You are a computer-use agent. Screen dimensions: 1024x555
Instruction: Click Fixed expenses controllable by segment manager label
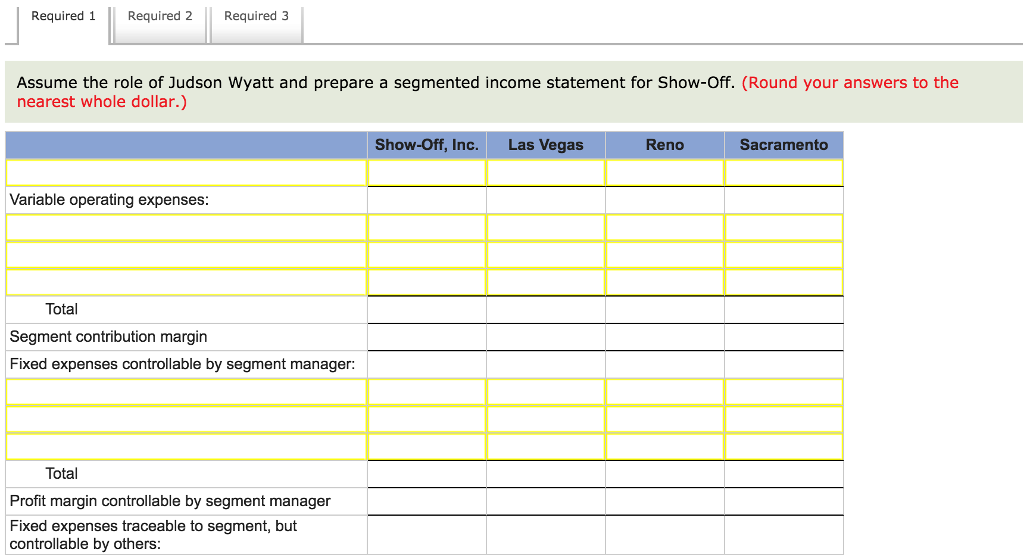182,364
